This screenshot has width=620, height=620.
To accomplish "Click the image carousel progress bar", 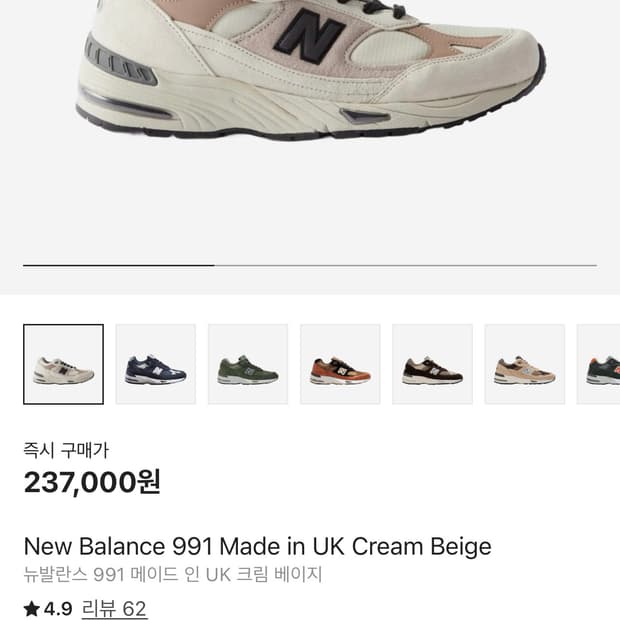I will tap(310, 266).
